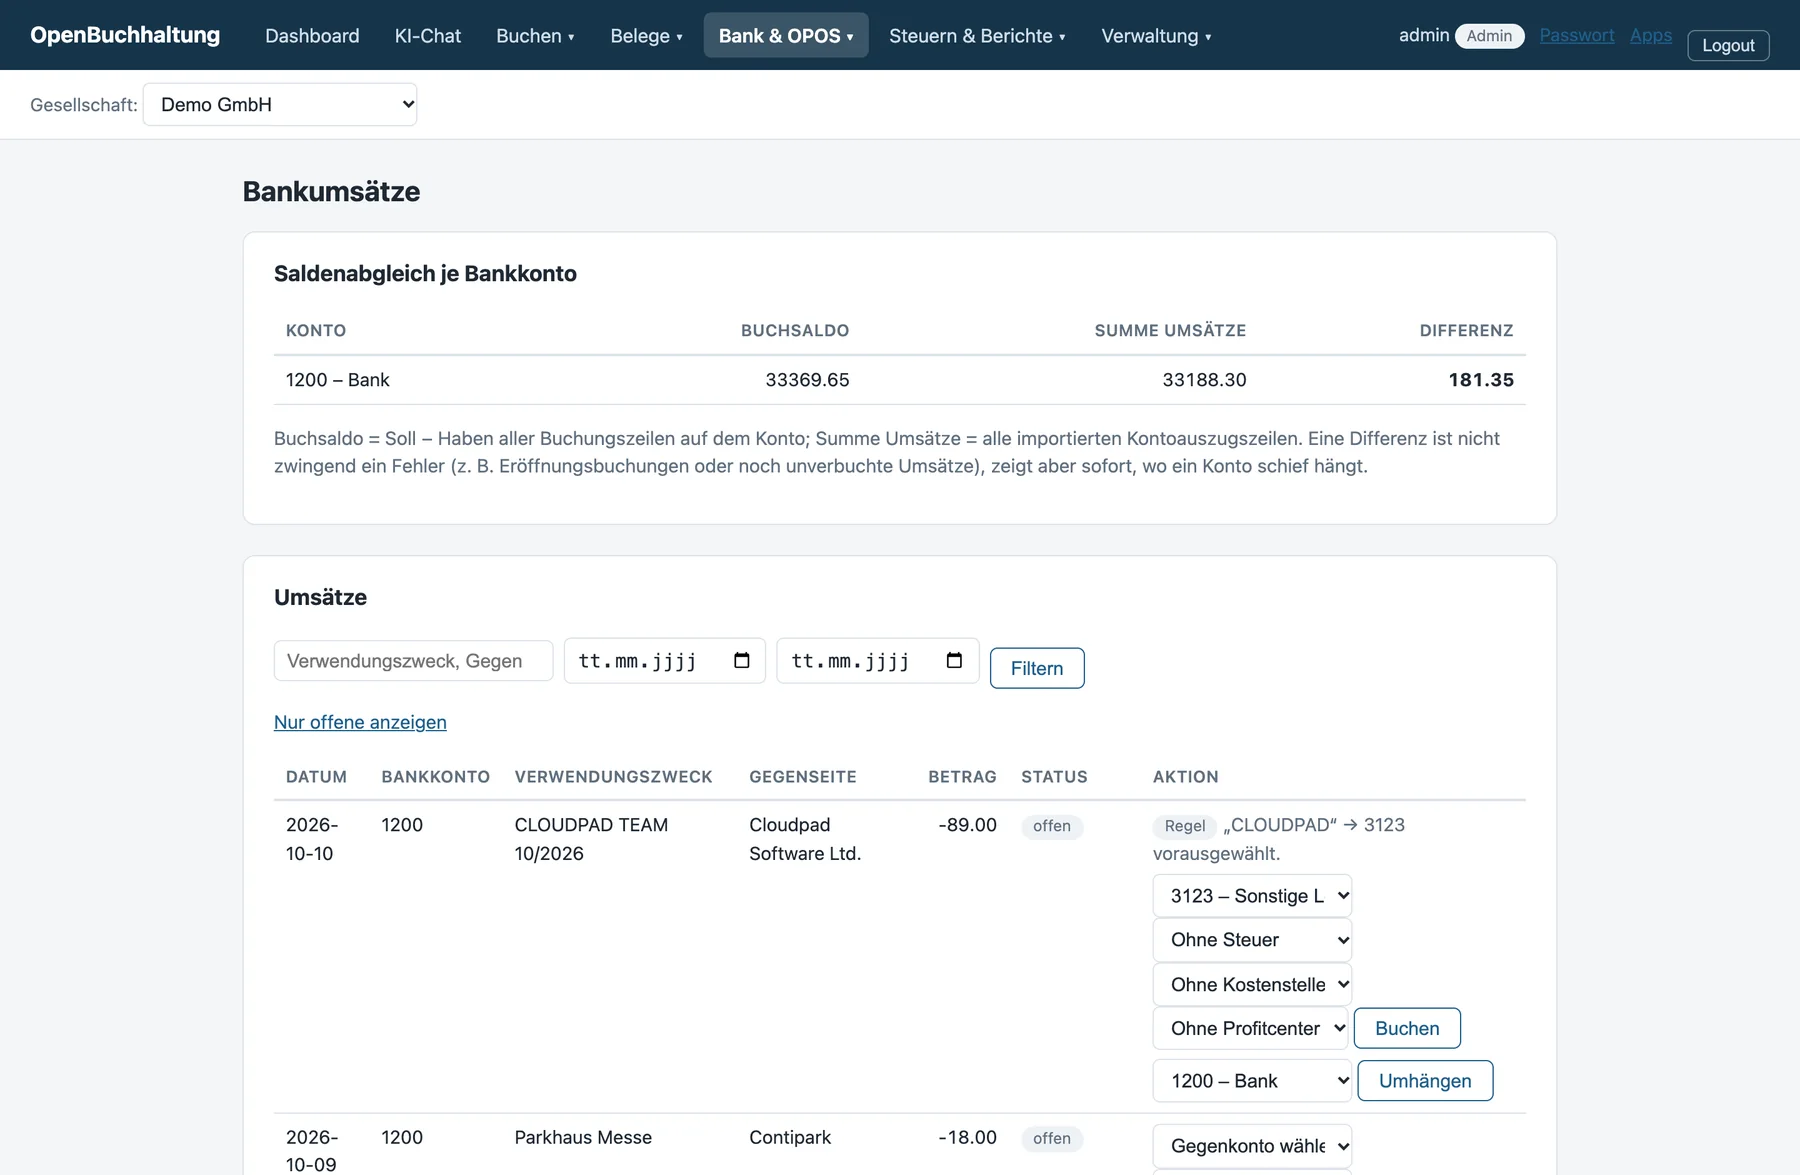Go to KI-Chat
The width and height of the screenshot is (1800, 1175).
(x=428, y=35)
